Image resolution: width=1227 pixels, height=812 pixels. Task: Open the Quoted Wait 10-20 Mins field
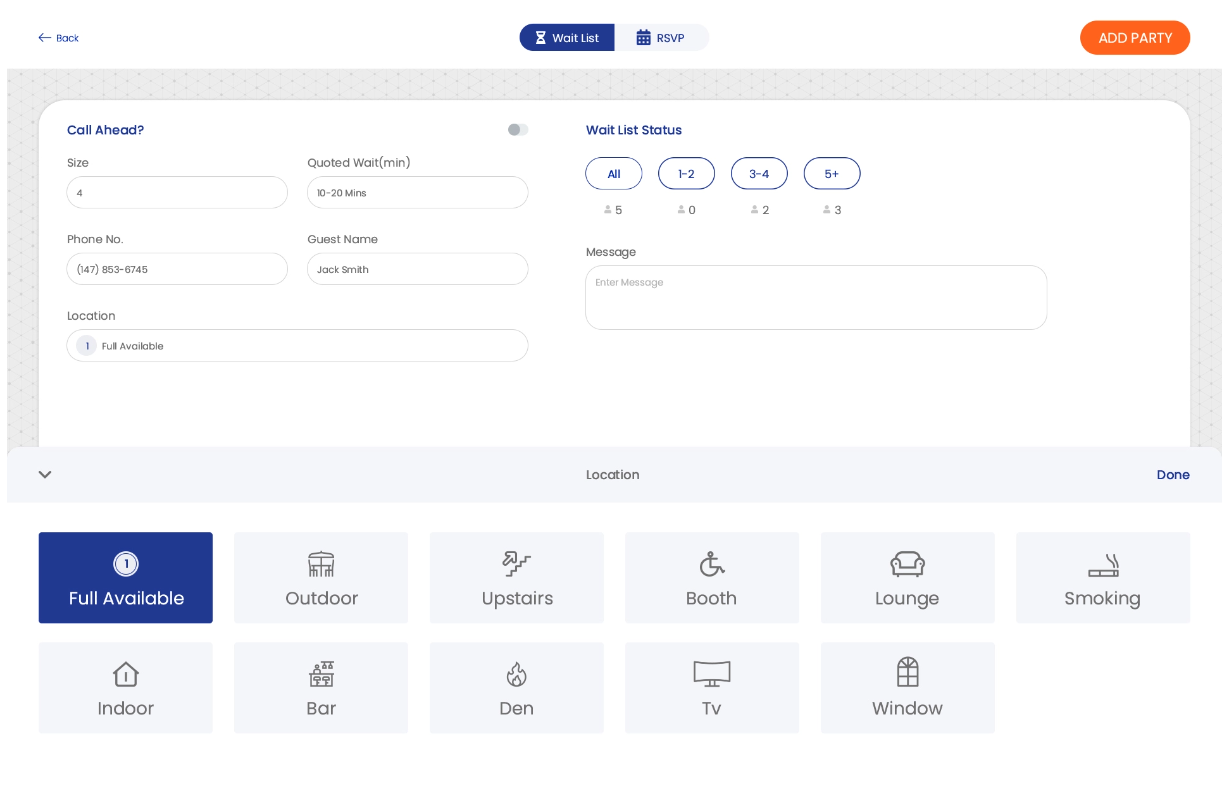418,193
